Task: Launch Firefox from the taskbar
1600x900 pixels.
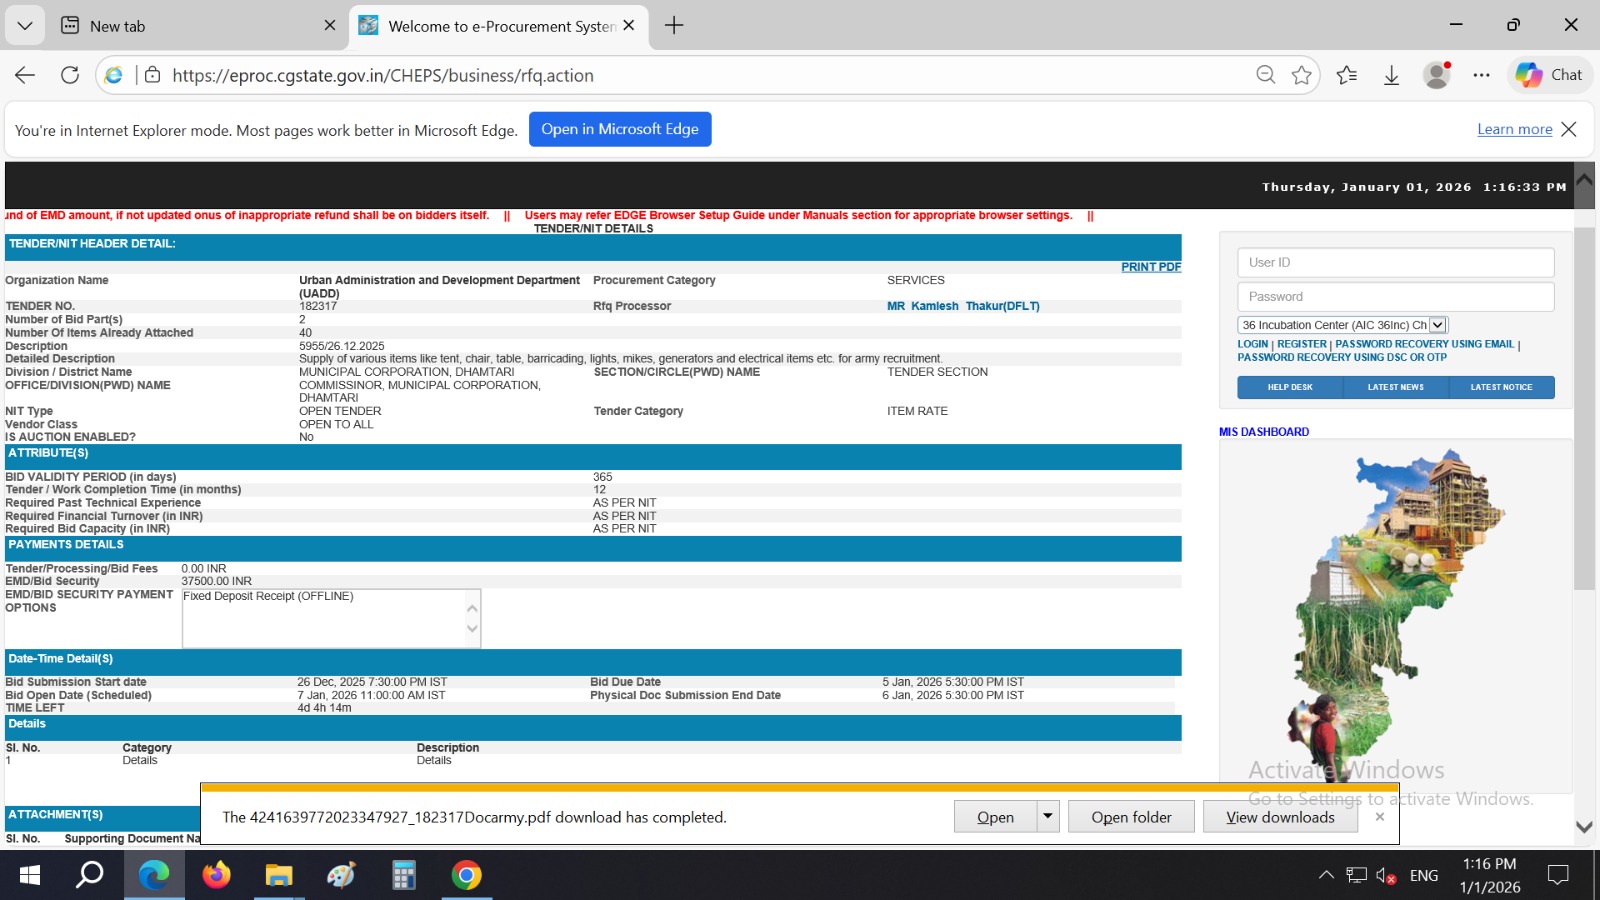Action: [x=216, y=875]
